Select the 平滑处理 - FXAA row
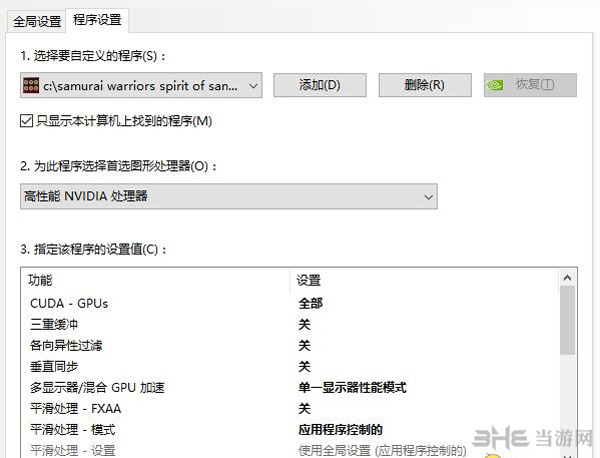This screenshot has height=458, width=600. point(289,409)
